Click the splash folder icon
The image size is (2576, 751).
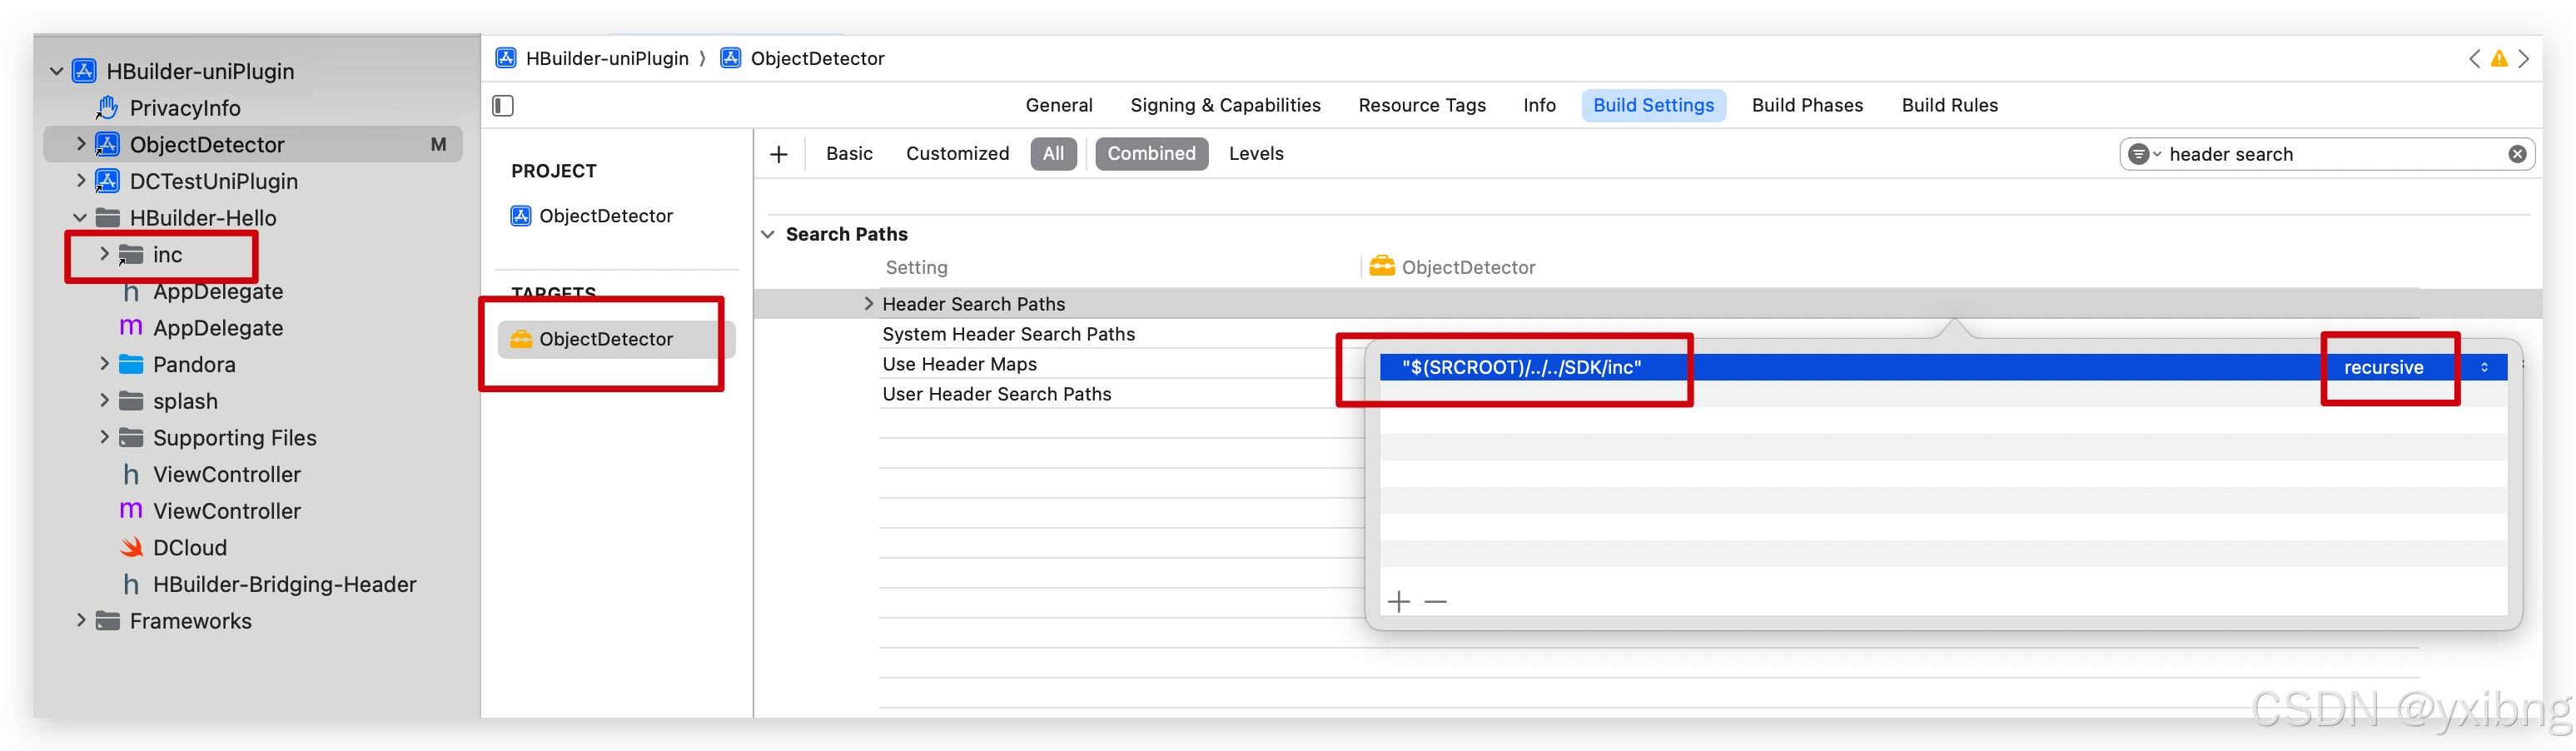pyautogui.click(x=131, y=401)
